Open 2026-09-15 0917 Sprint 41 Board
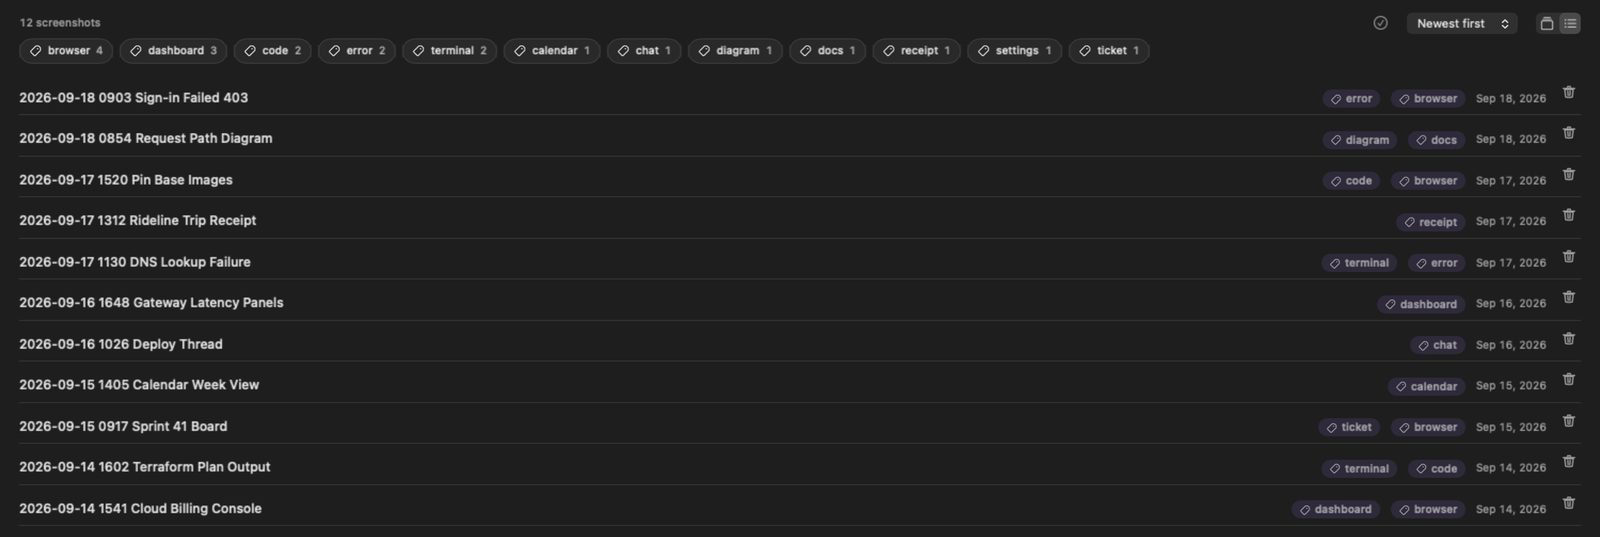 [x=123, y=426]
